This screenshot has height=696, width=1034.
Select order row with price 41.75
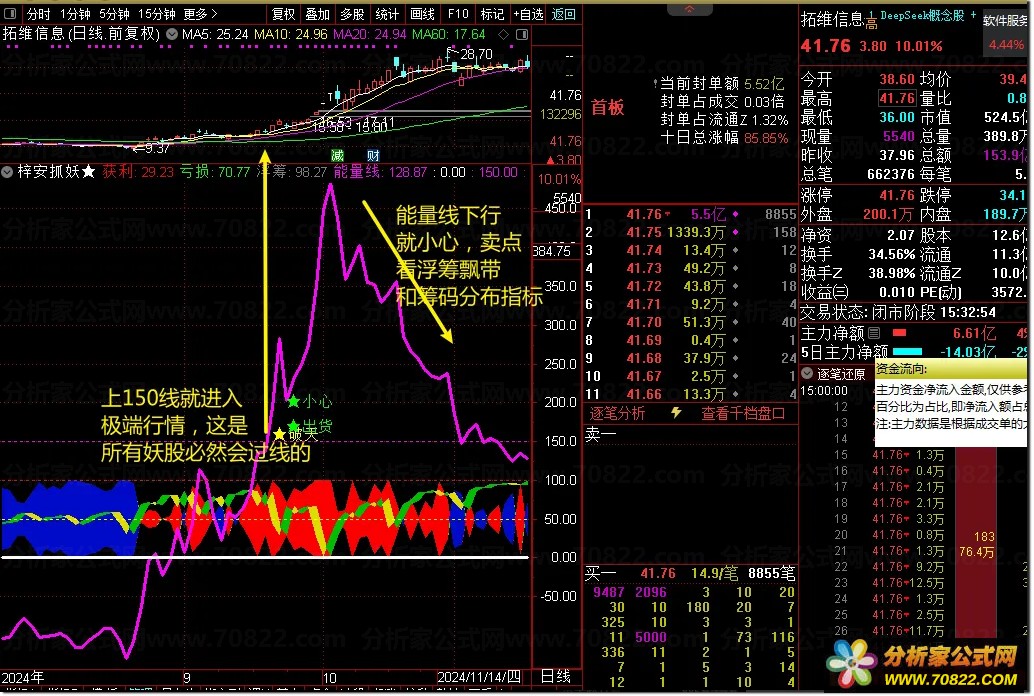(690, 232)
